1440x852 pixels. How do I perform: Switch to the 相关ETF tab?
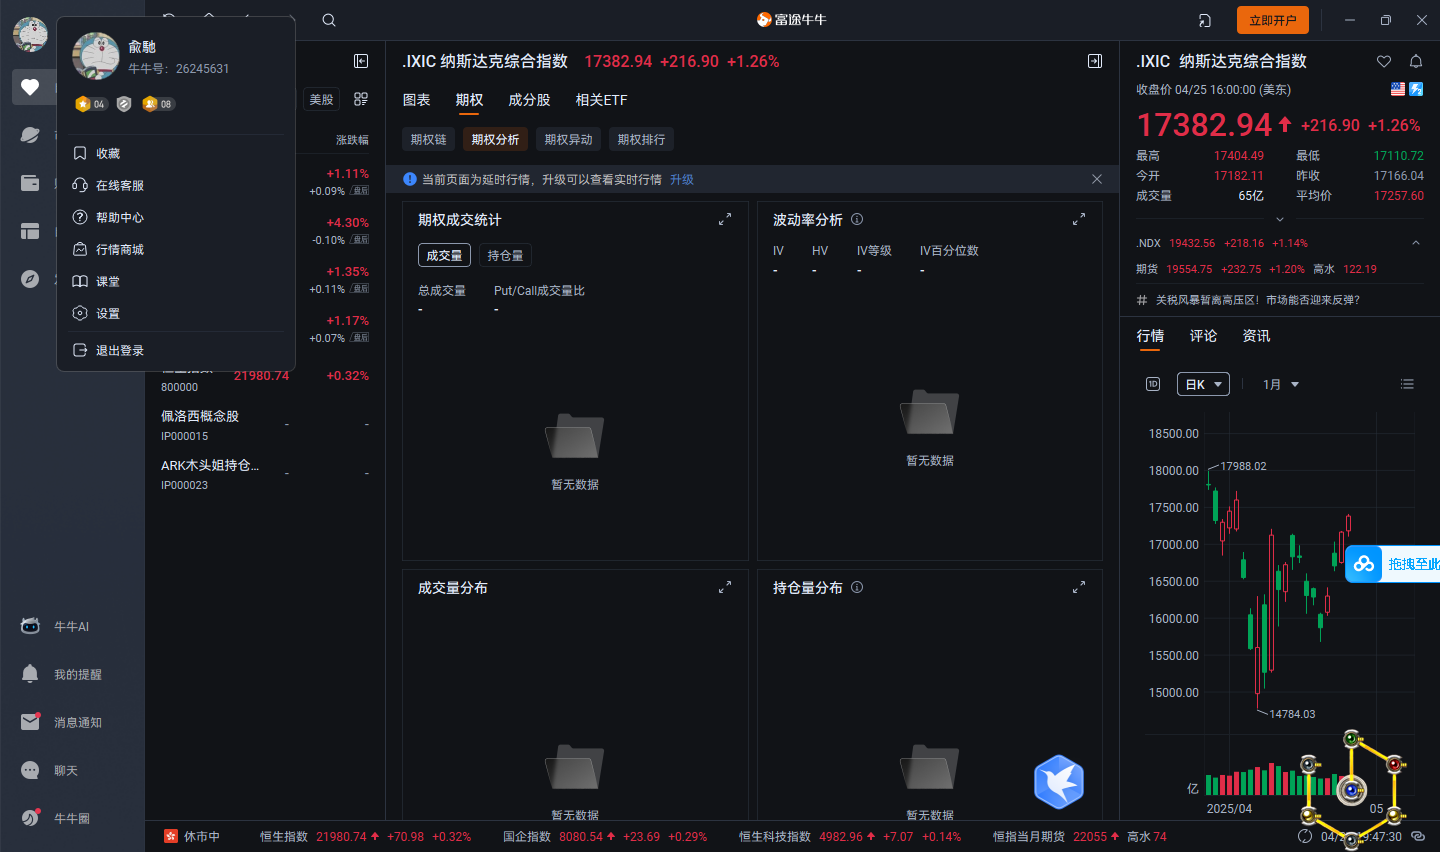tap(601, 99)
